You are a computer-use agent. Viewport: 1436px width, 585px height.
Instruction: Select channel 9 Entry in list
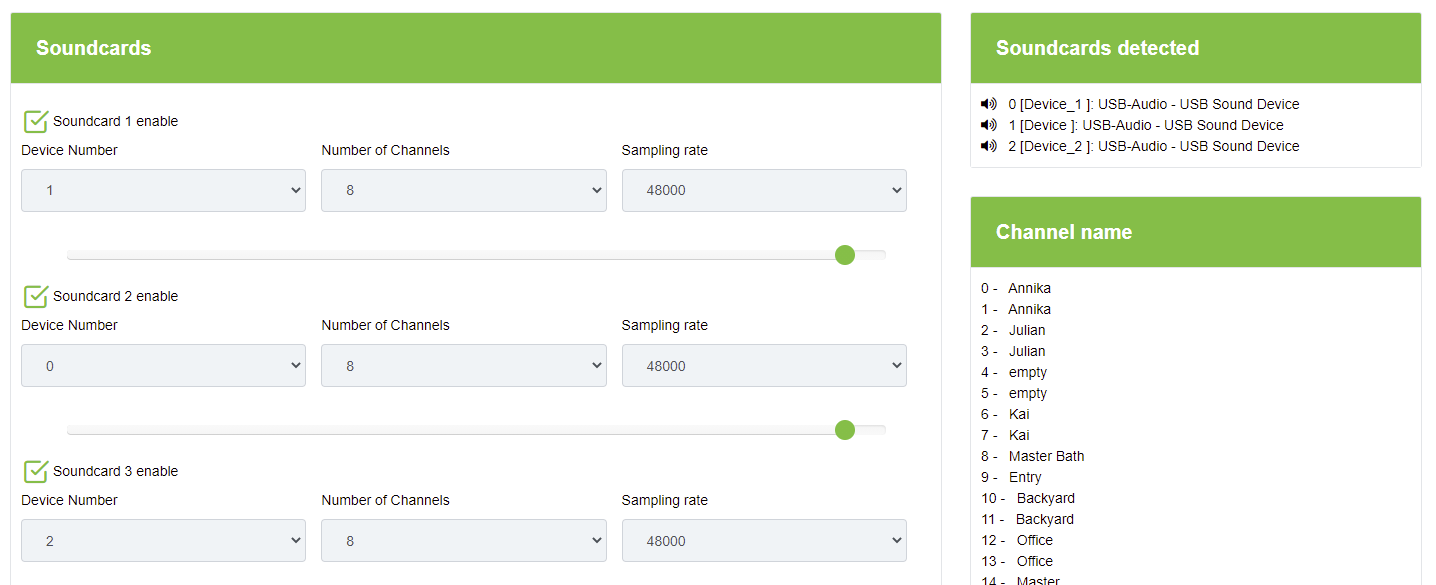pos(1024,477)
